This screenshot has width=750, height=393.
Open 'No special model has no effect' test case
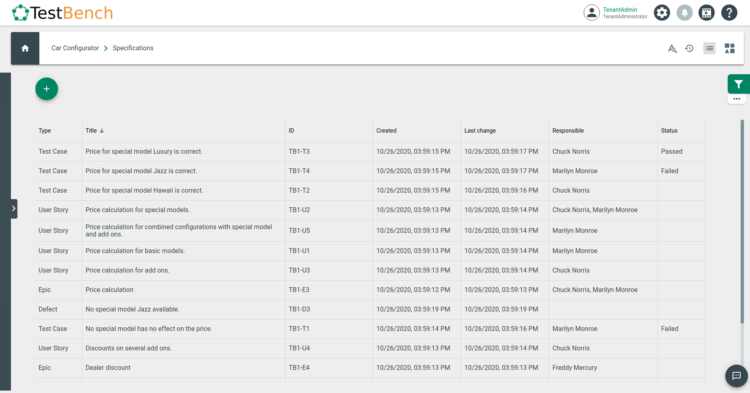148,329
